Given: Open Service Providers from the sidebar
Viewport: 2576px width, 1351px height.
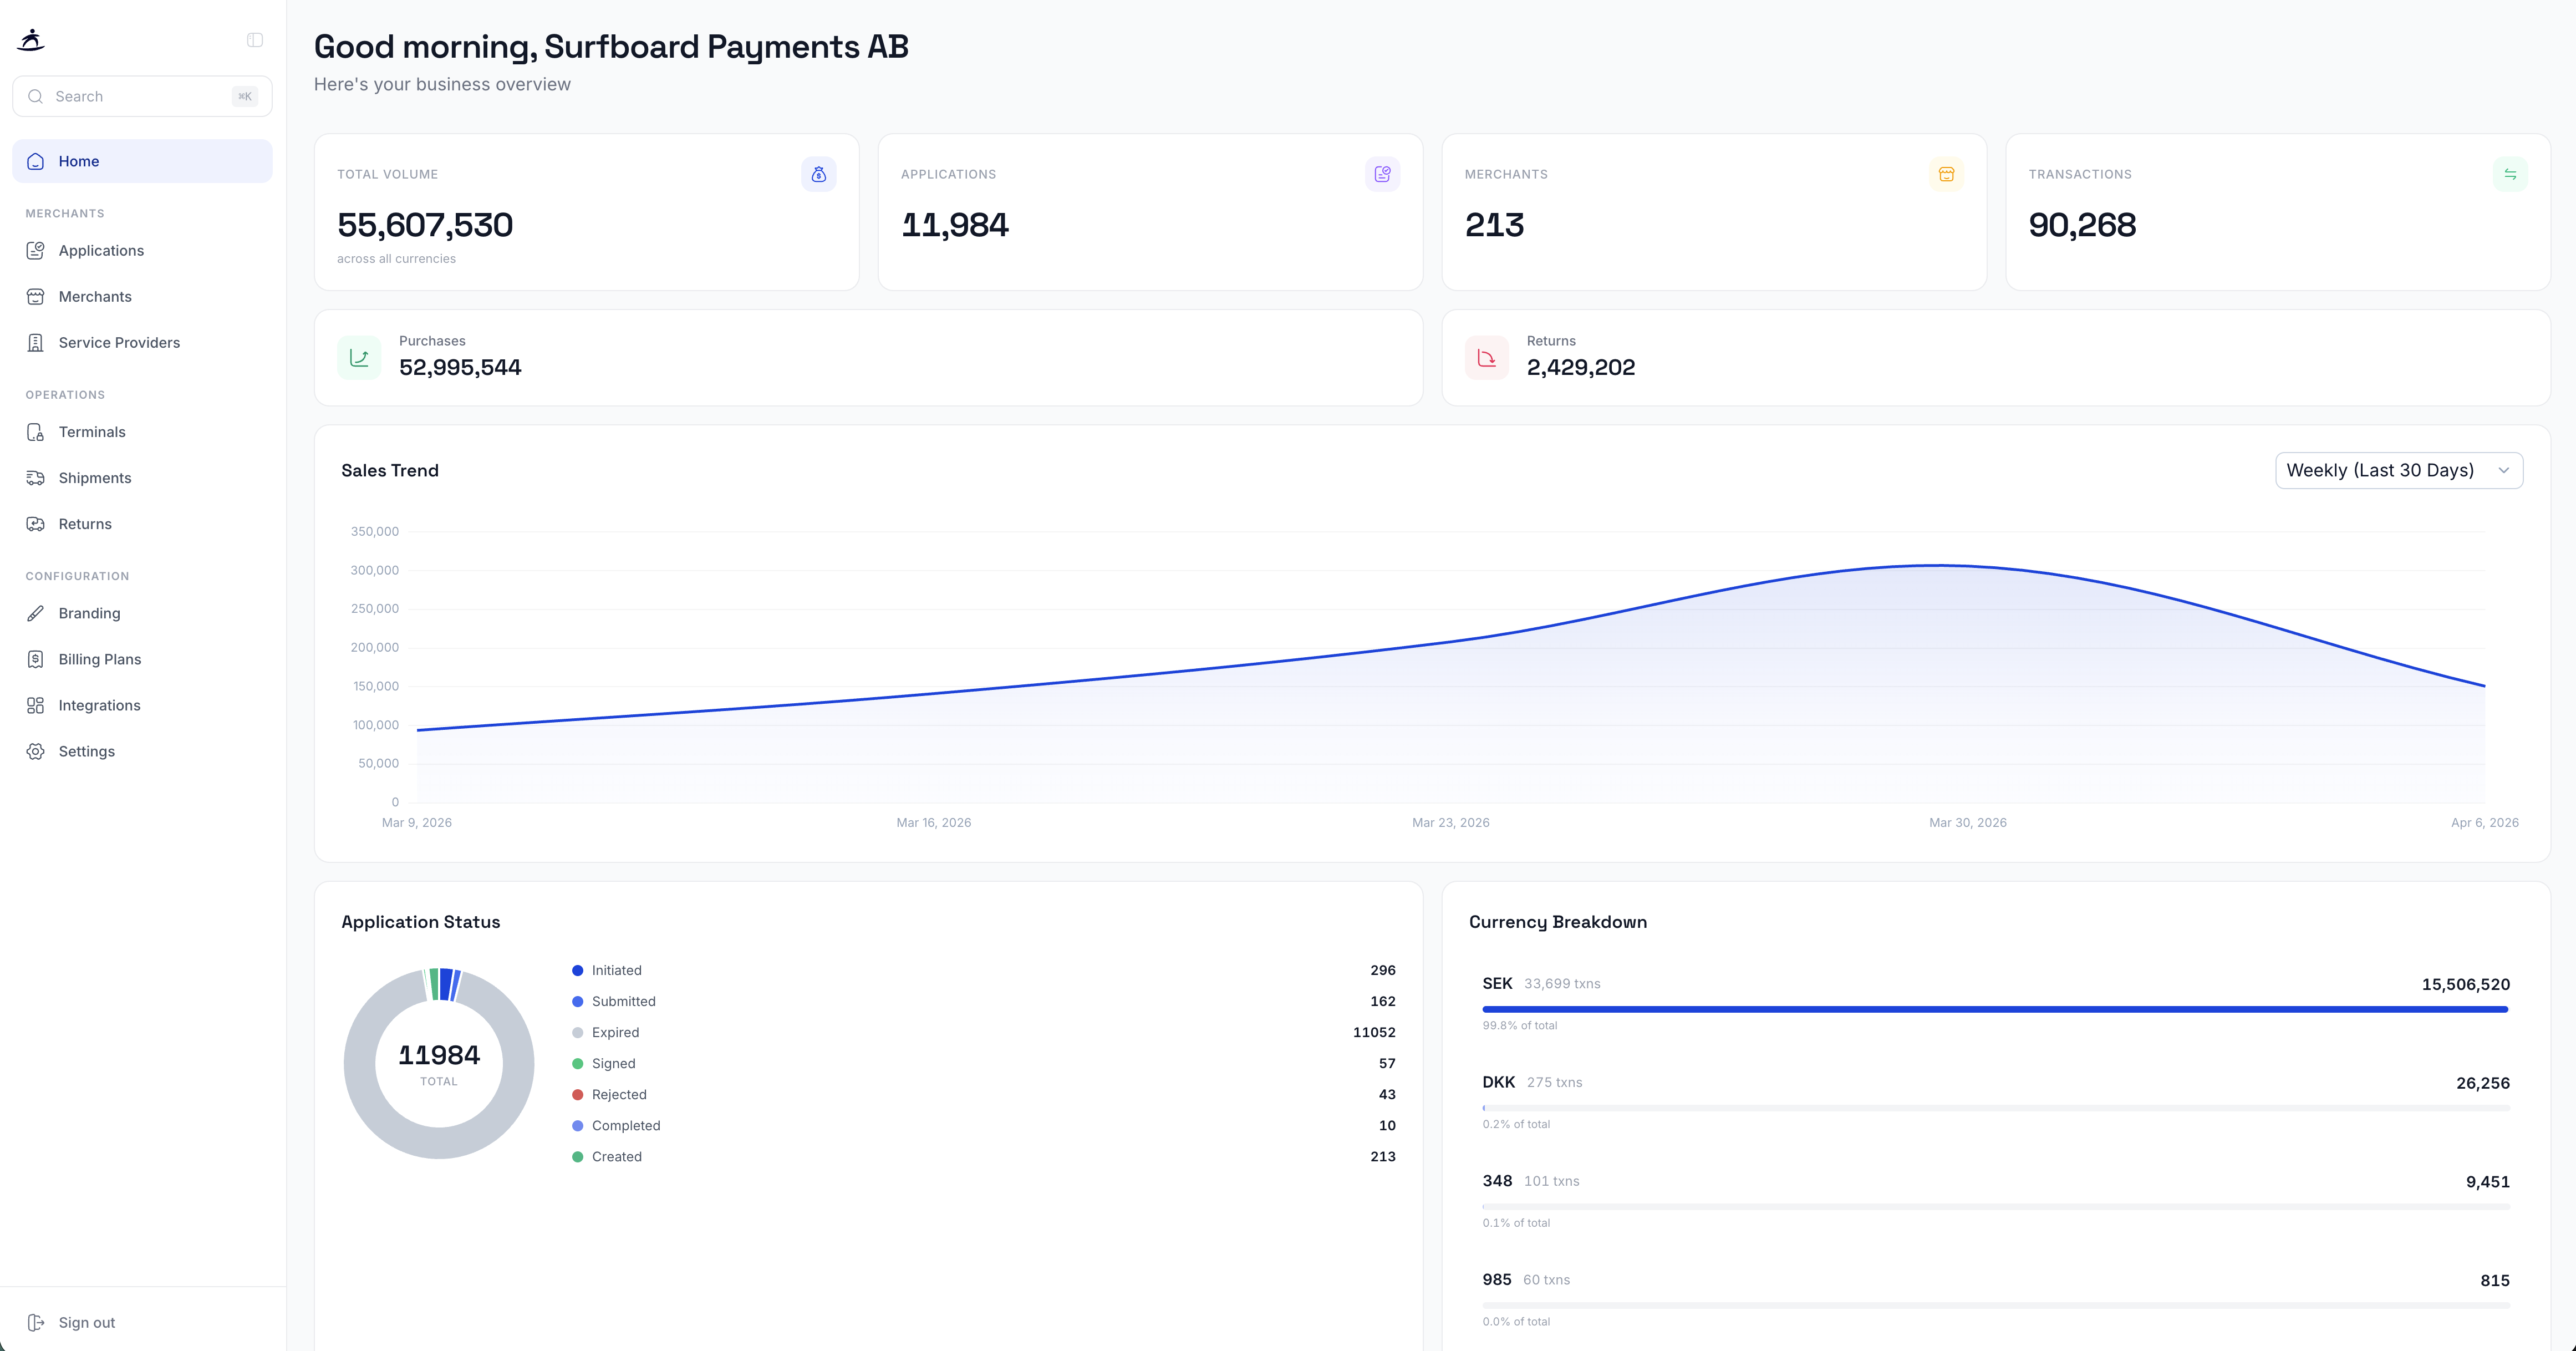Looking at the screenshot, I should (x=118, y=342).
